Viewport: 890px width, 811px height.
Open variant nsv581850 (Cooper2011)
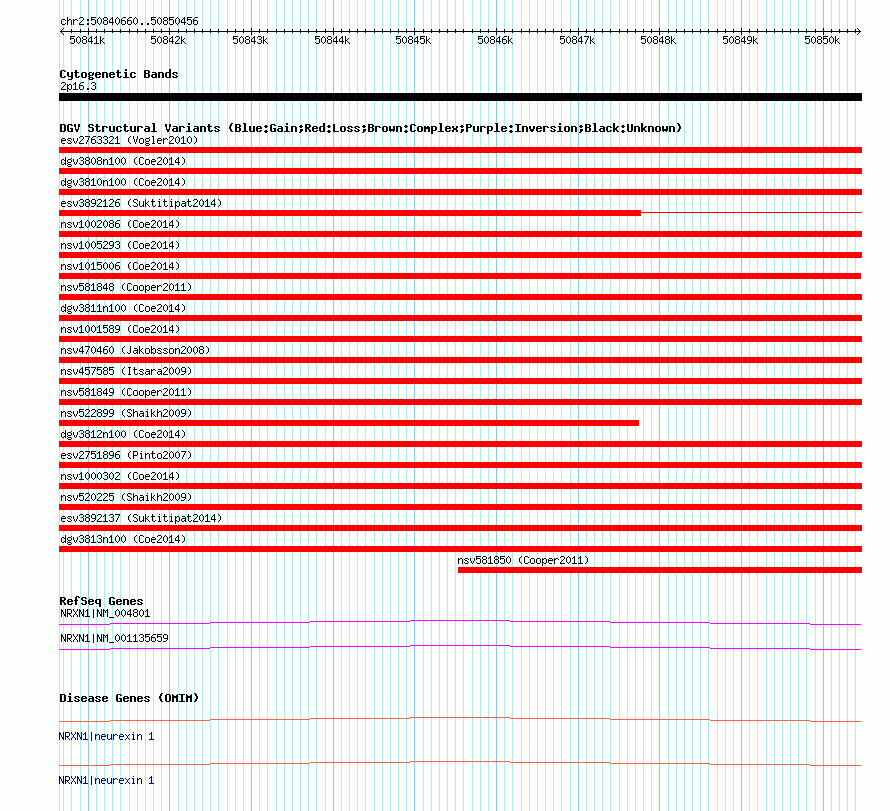pyautogui.click(x=523, y=561)
